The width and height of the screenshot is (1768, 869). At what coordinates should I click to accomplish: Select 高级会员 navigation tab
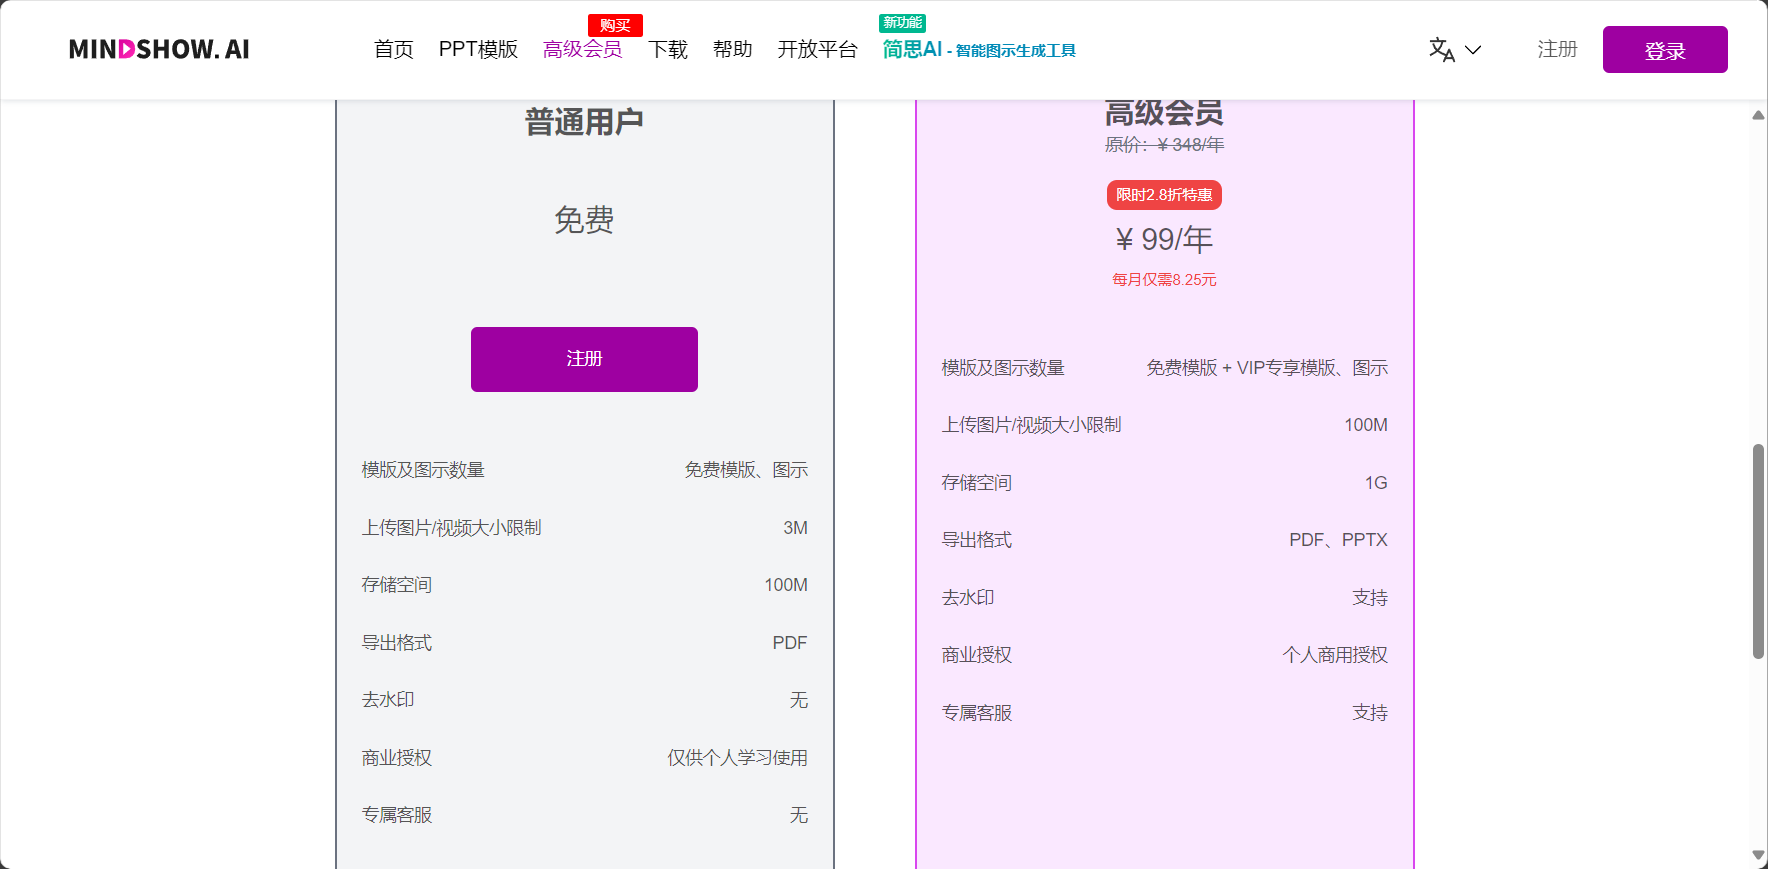pos(582,49)
